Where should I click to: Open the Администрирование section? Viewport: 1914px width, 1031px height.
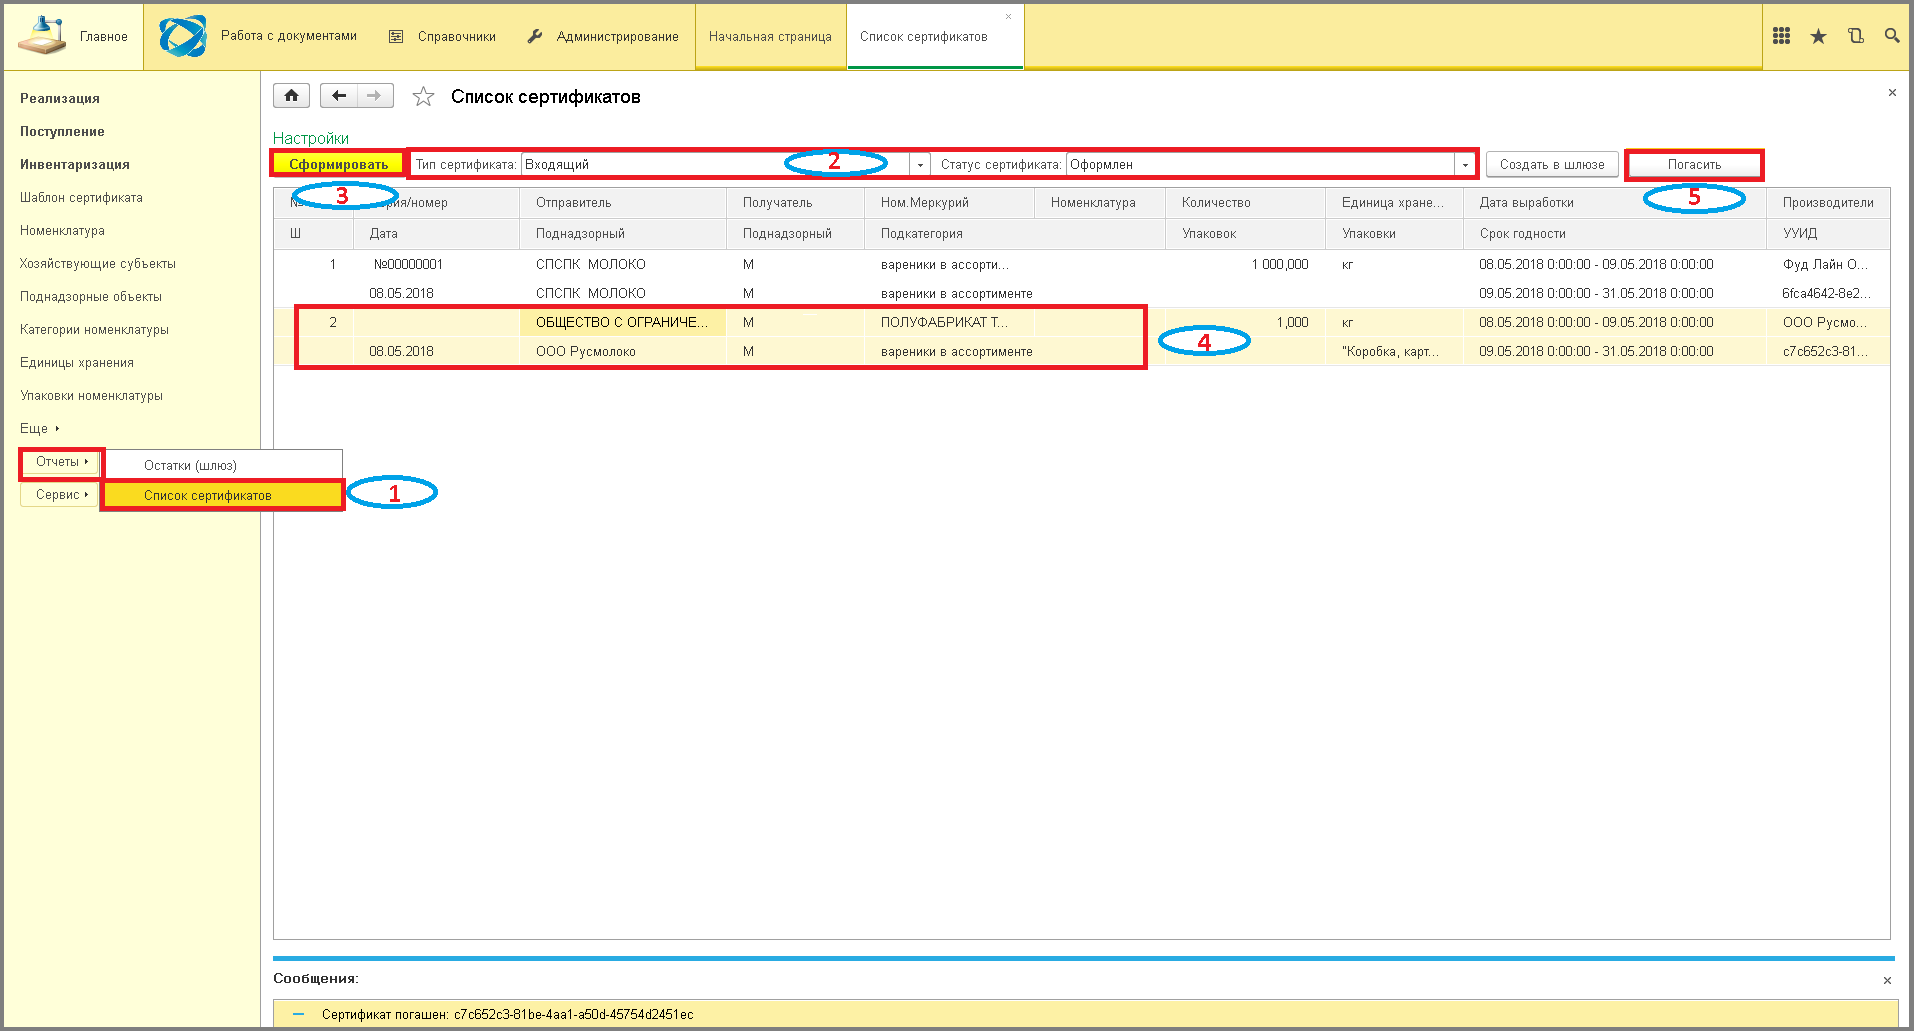[603, 37]
